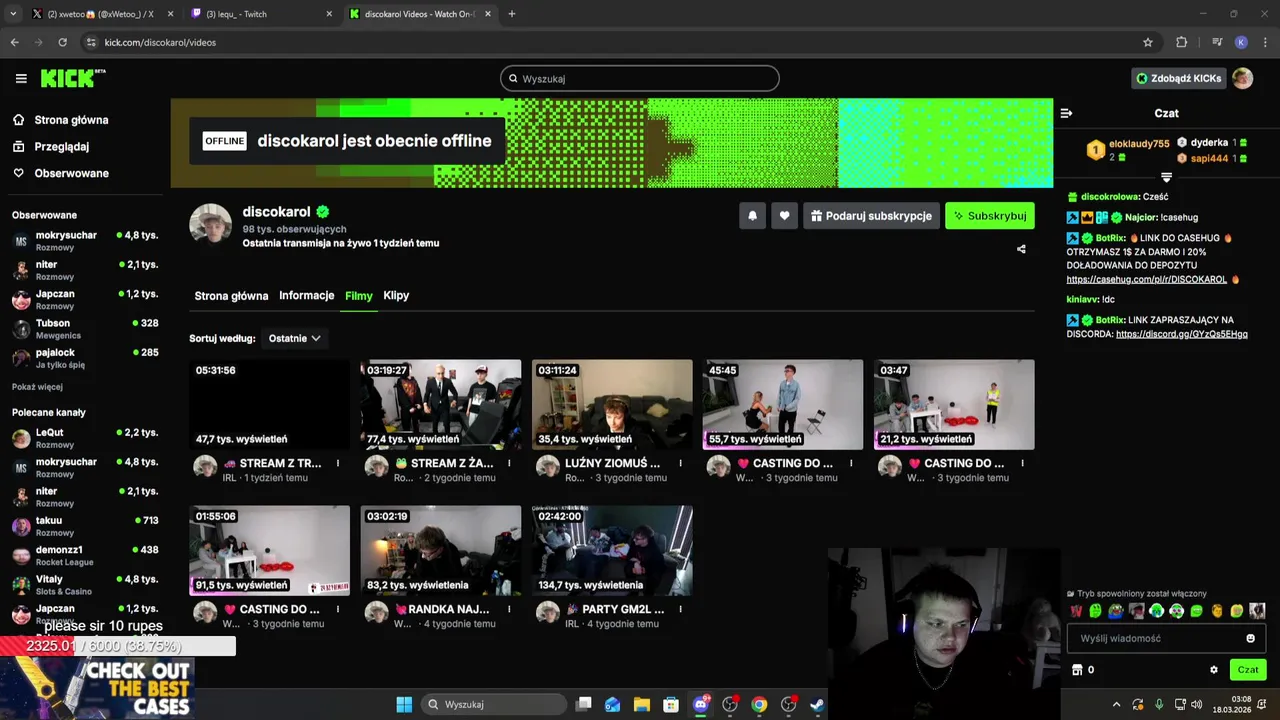Open the discord.gg invite link in chat
This screenshot has width=1280, height=720.
pyautogui.click(x=1182, y=334)
